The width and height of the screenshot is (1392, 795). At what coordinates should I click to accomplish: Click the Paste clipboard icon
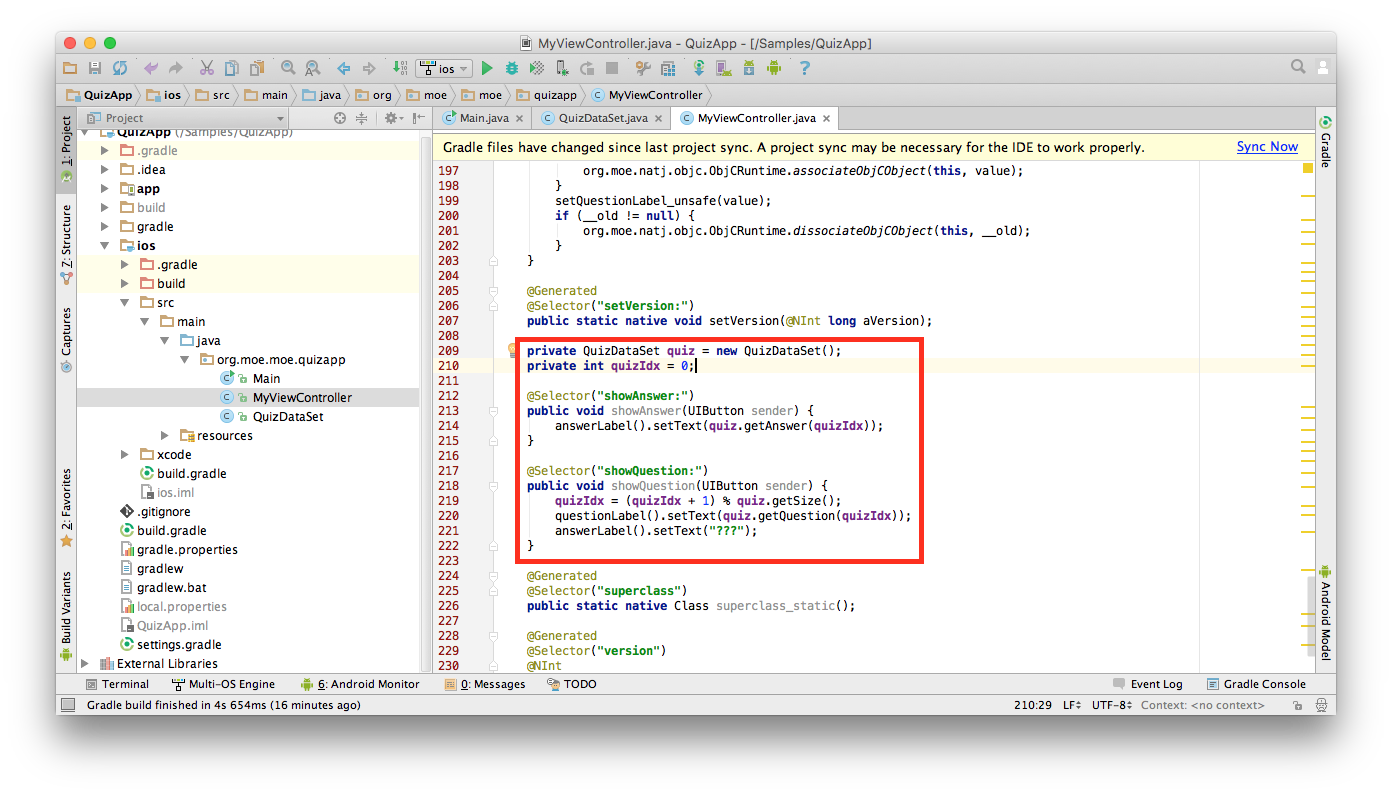pyautogui.click(x=257, y=68)
